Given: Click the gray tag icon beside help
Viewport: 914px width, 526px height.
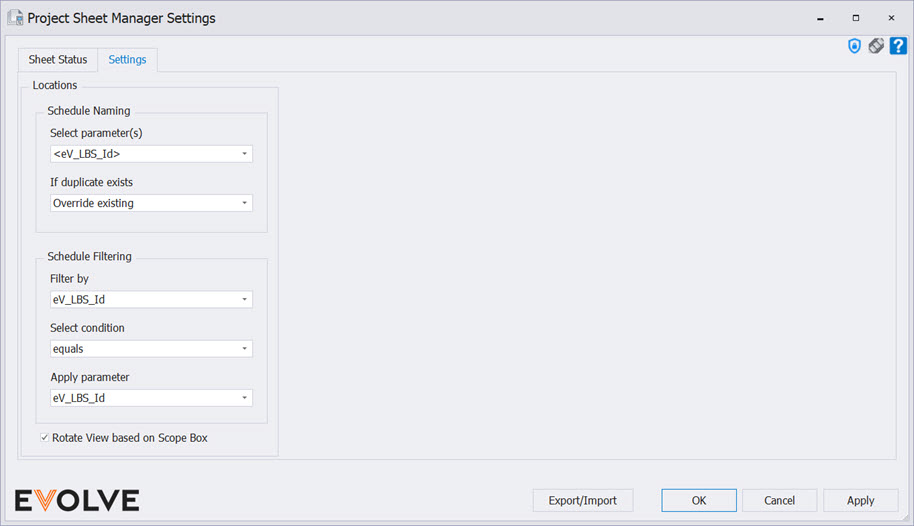Looking at the screenshot, I should point(876,45).
